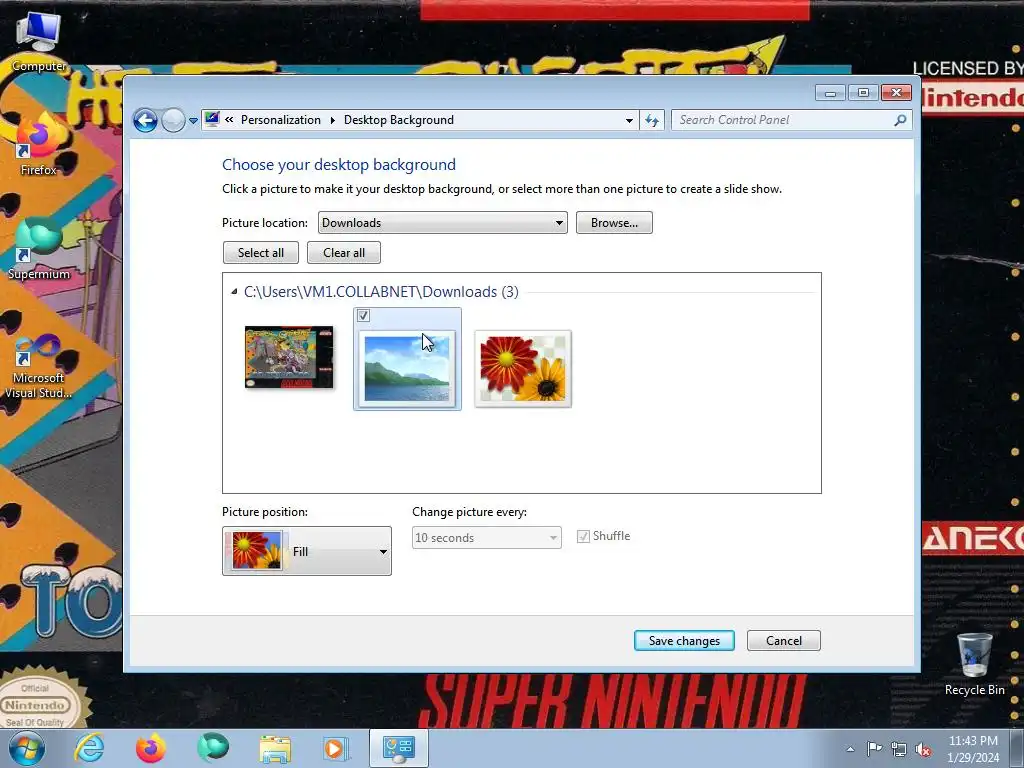Screen dimensions: 1024x768
Task: Open the clock showing 11:43 PM
Action: click(973, 749)
